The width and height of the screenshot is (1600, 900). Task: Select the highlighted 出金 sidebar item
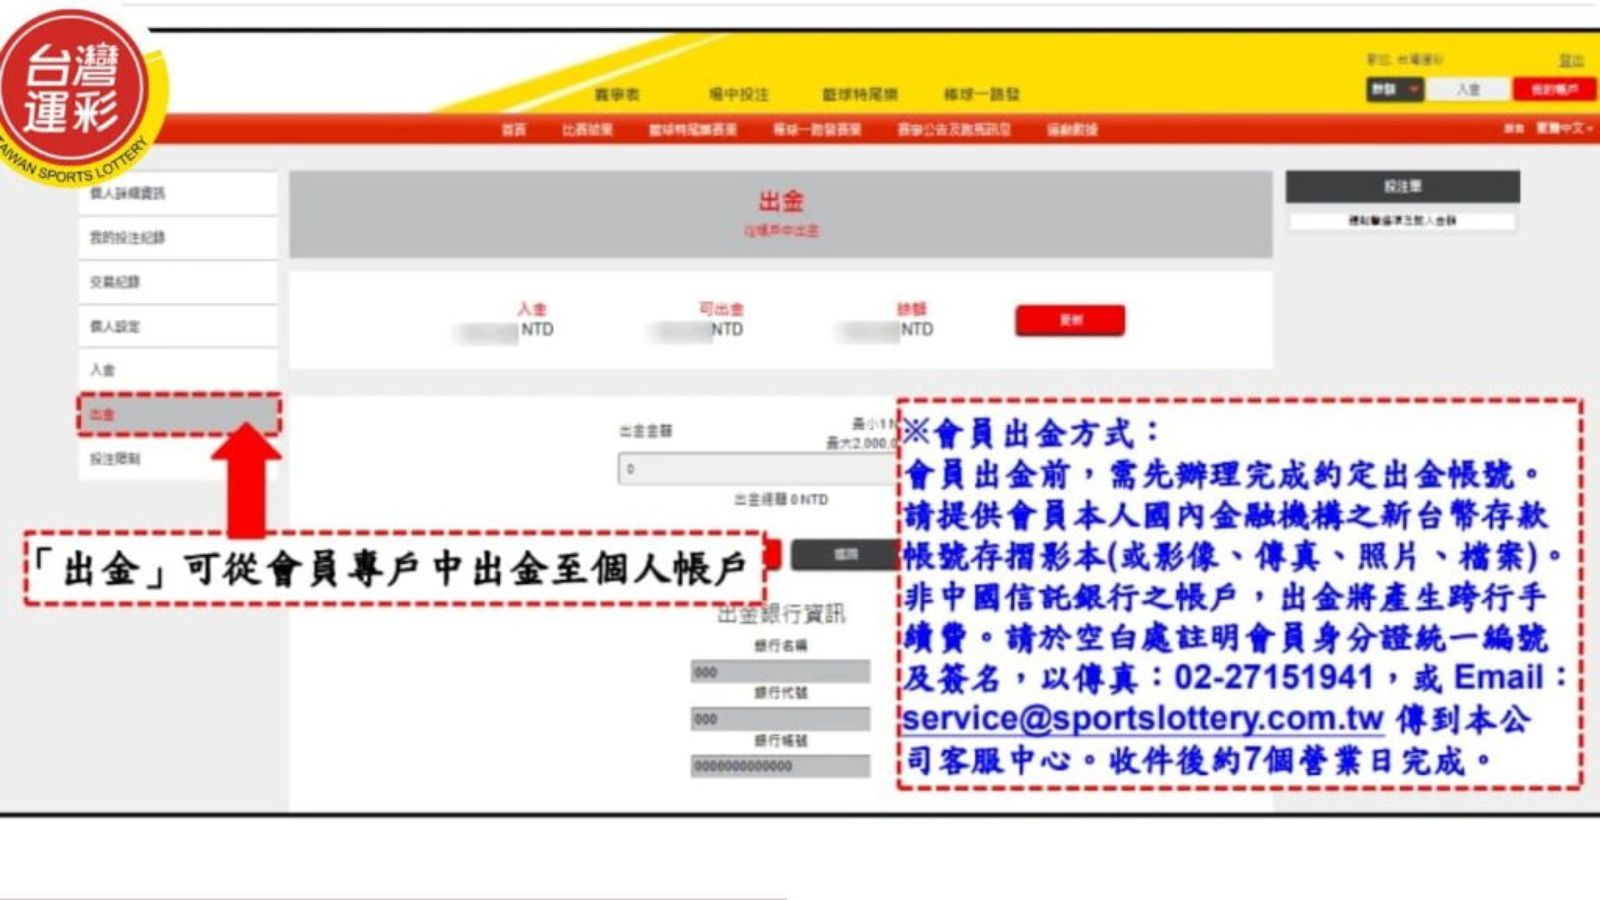[178, 414]
